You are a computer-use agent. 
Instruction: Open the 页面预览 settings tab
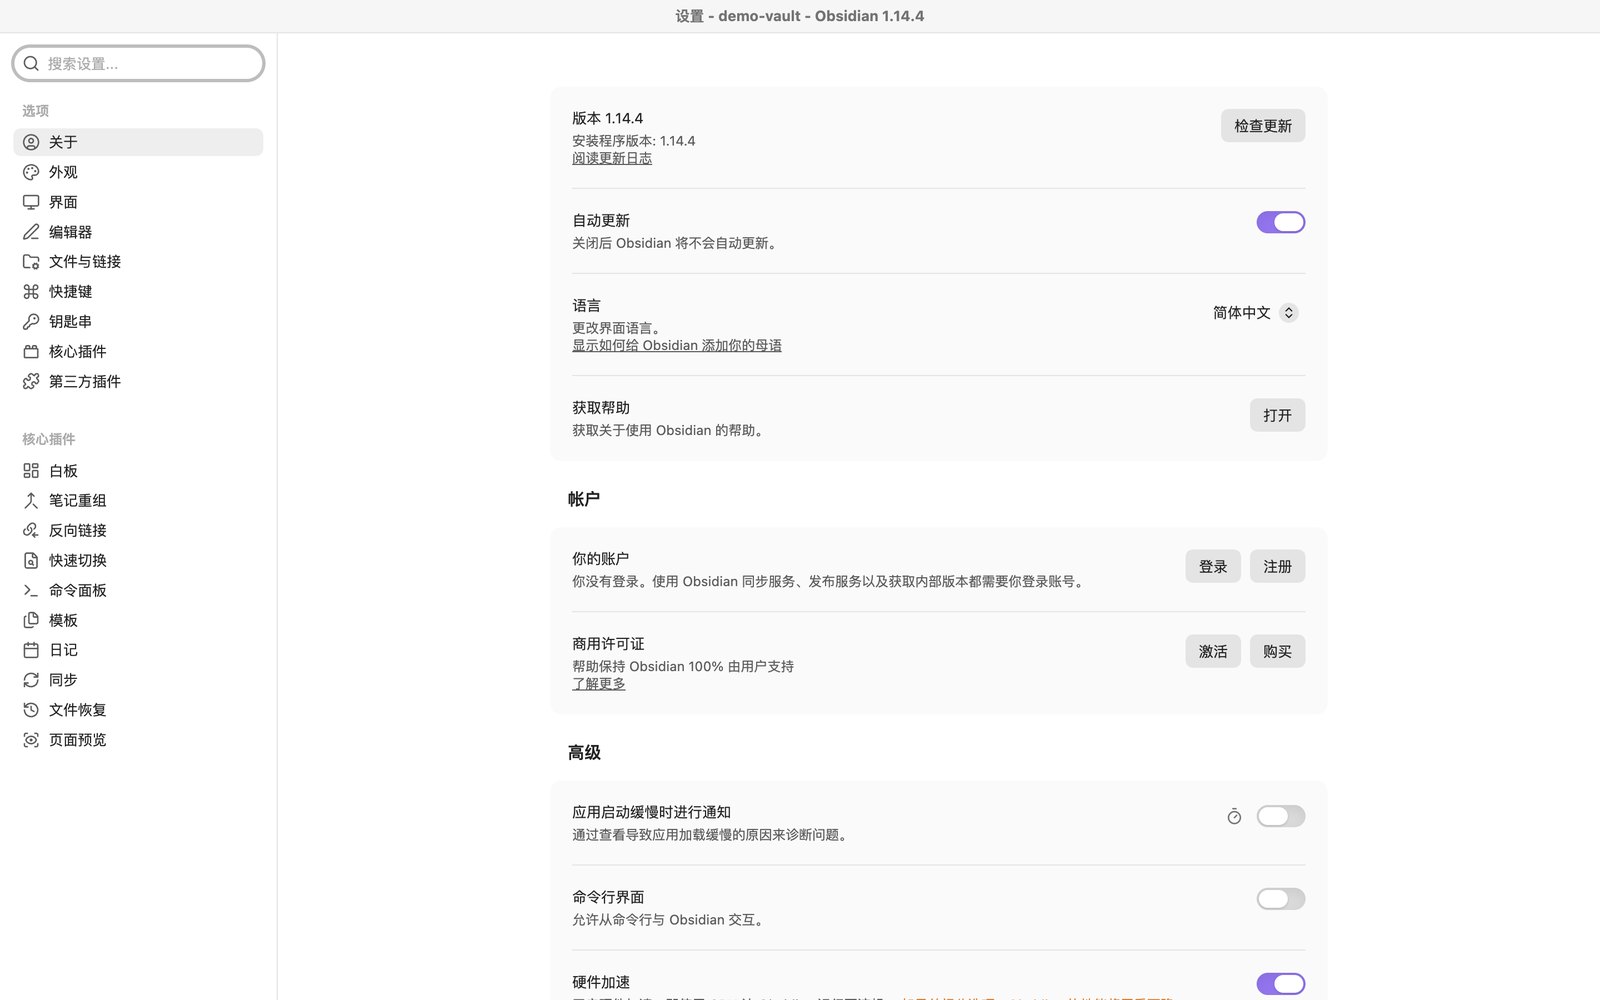coord(138,740)
